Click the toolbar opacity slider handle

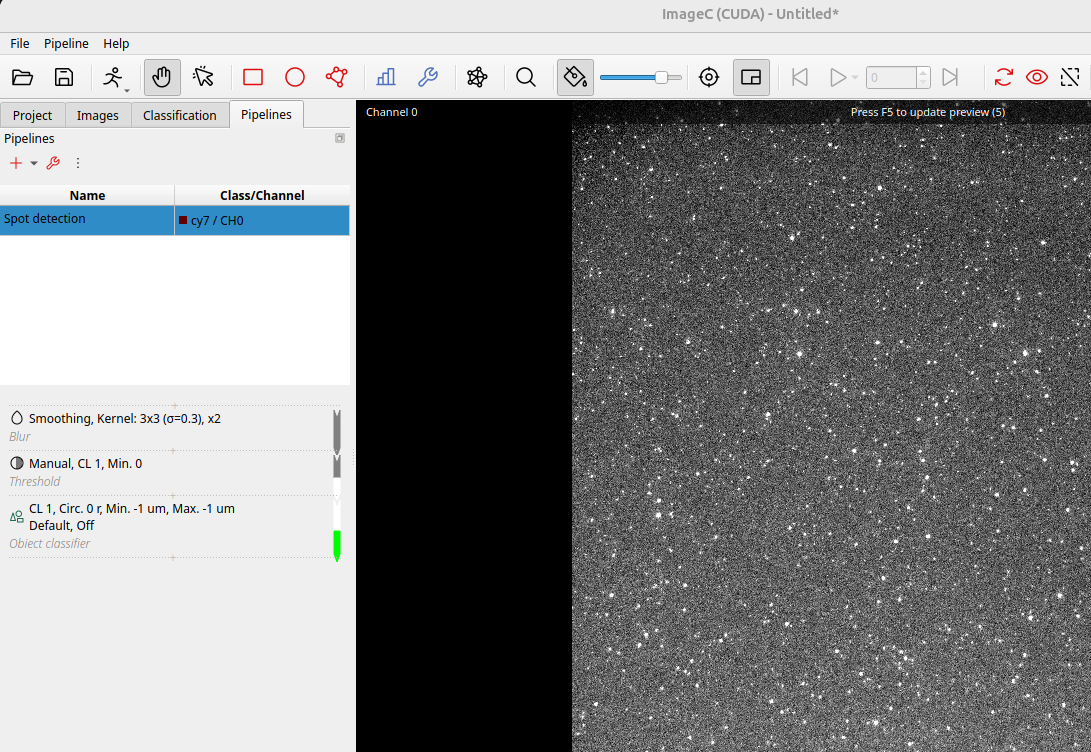(661, 77)
